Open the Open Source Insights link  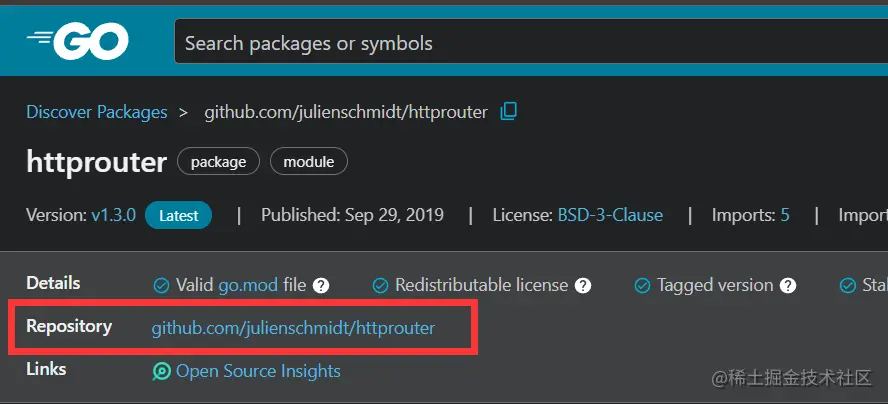(x=258, y=372)
